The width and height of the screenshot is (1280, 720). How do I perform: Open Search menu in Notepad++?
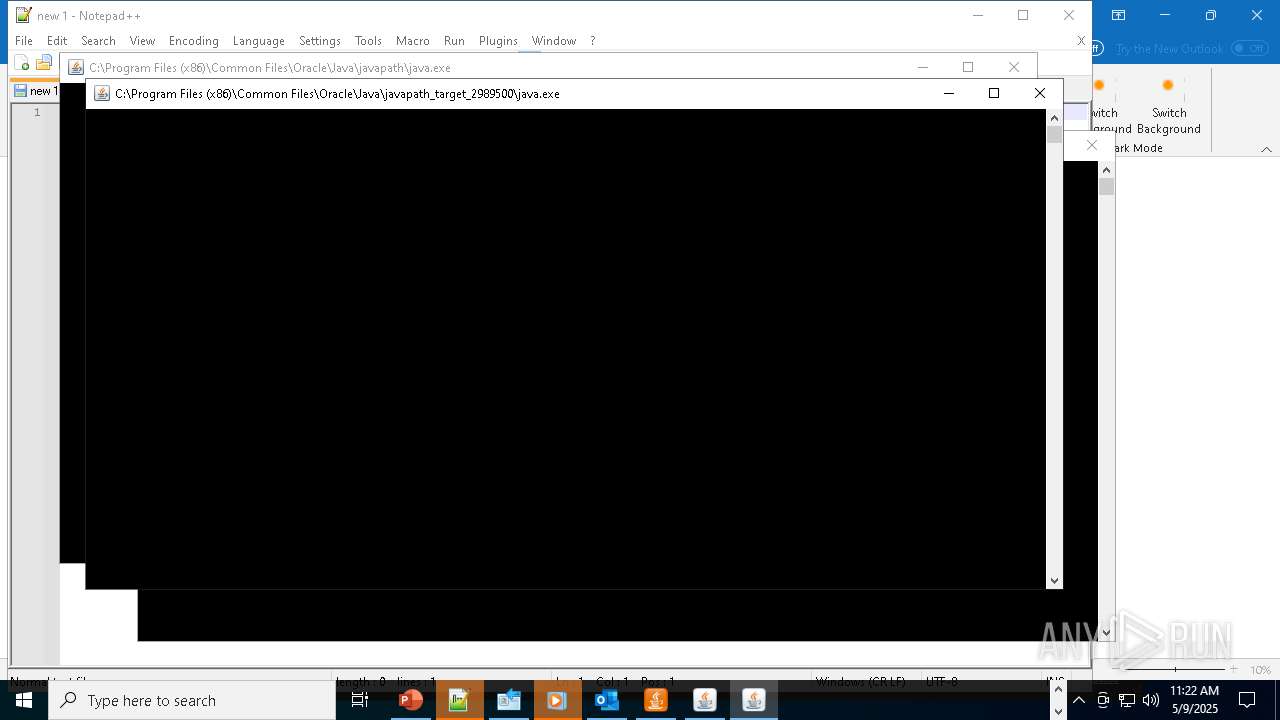click(x=98, y=41)
